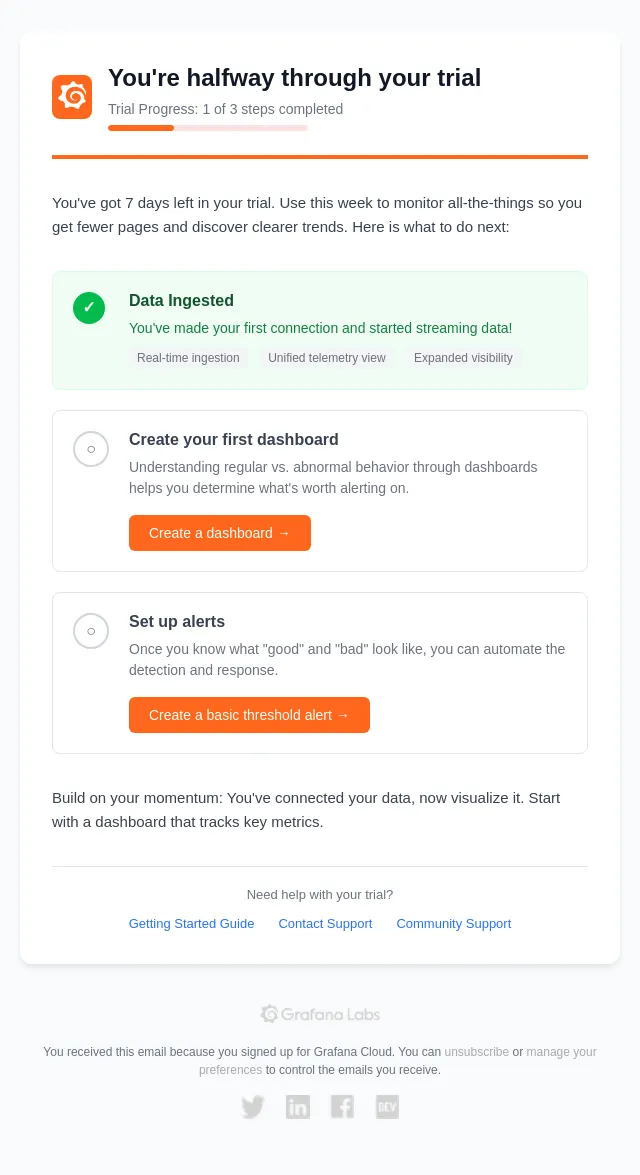Click the unsubscribe link
The width and height of the screenshot is (640, 1175).
(477, 1051)
